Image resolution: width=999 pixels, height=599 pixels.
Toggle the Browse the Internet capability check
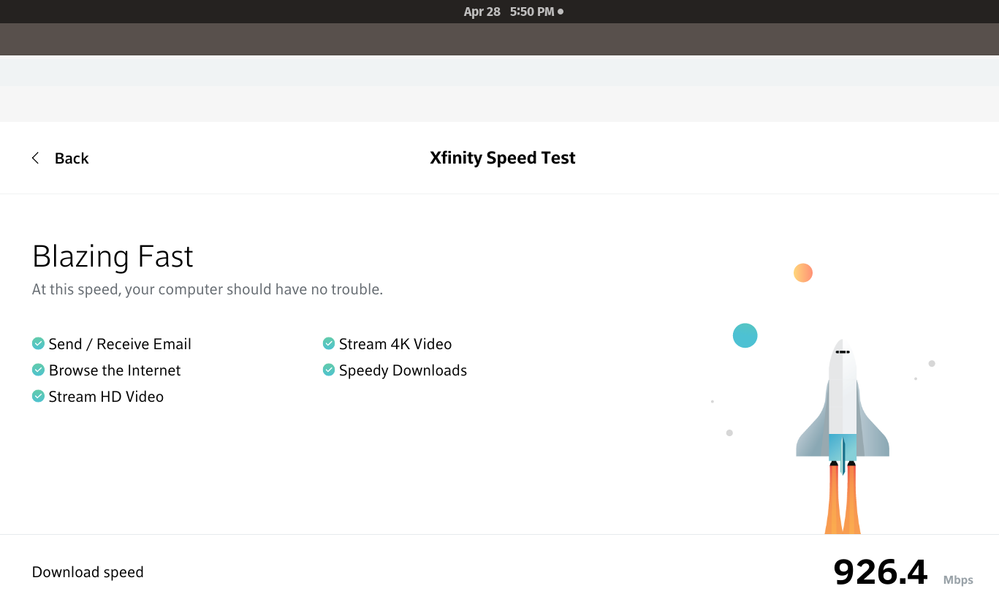click(x=38, y=370)
